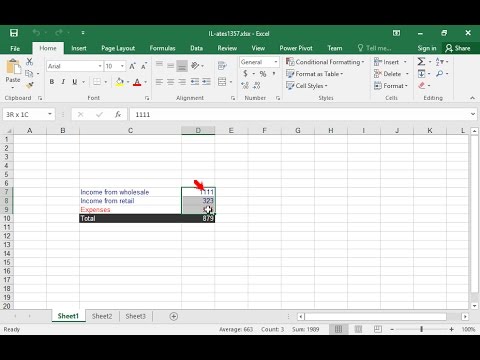Click the zoom slider handle

coord(421,329)
